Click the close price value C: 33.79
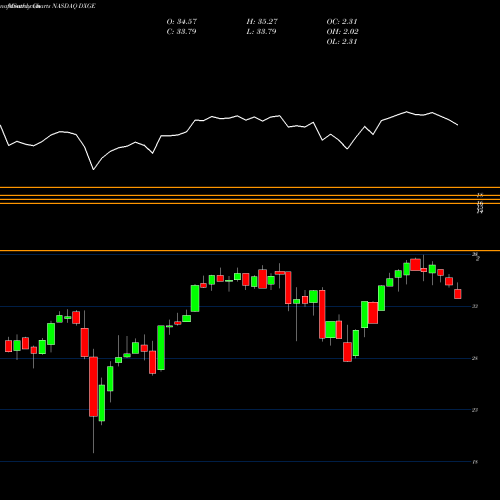This screenshot has width=500, height=500. click(x=181, y=32)
